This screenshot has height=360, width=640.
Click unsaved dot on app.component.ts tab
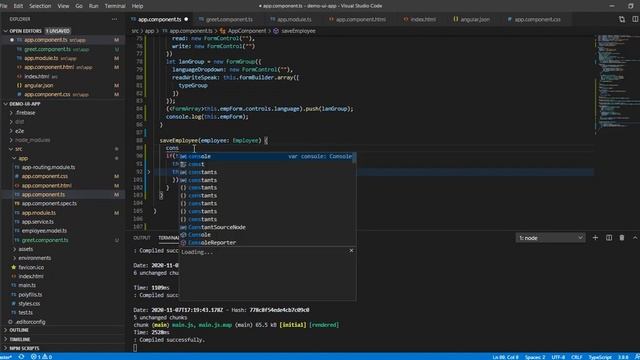click(x=186, y=19)
